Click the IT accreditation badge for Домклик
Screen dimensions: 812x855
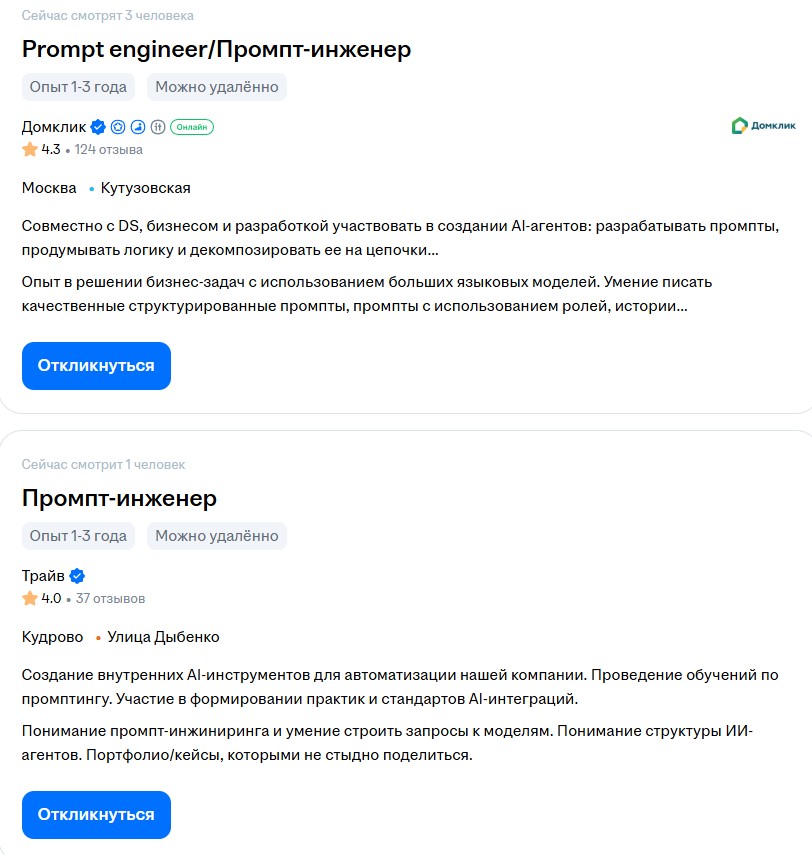click(x=157, y=127)
